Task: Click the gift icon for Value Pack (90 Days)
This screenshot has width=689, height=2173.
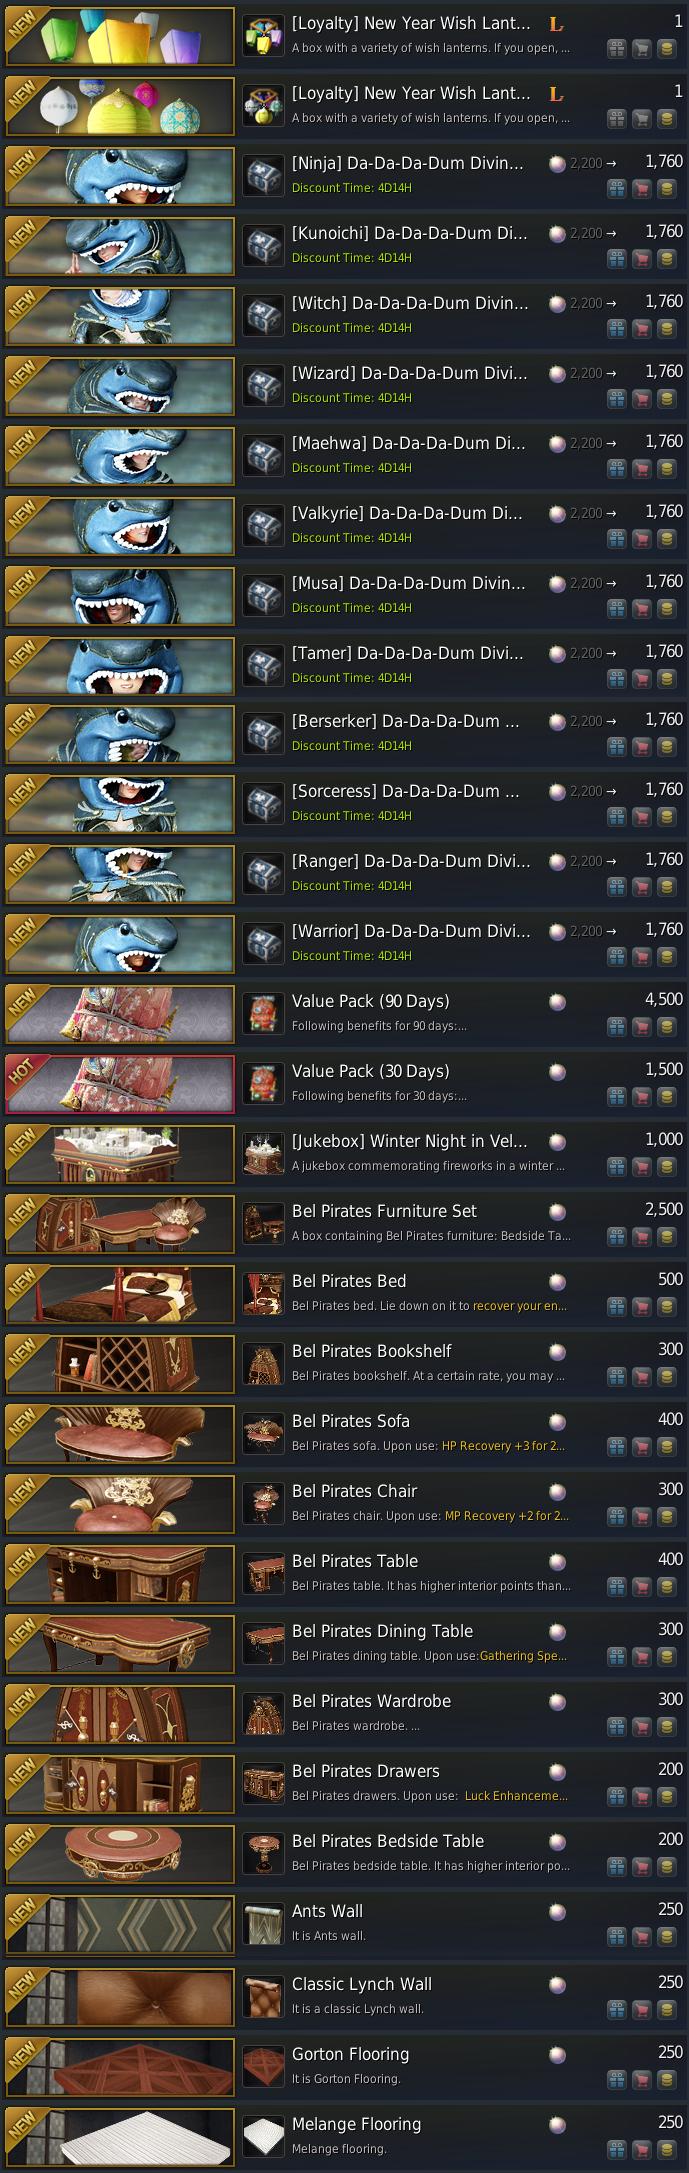Action: tap(617, 1026)
